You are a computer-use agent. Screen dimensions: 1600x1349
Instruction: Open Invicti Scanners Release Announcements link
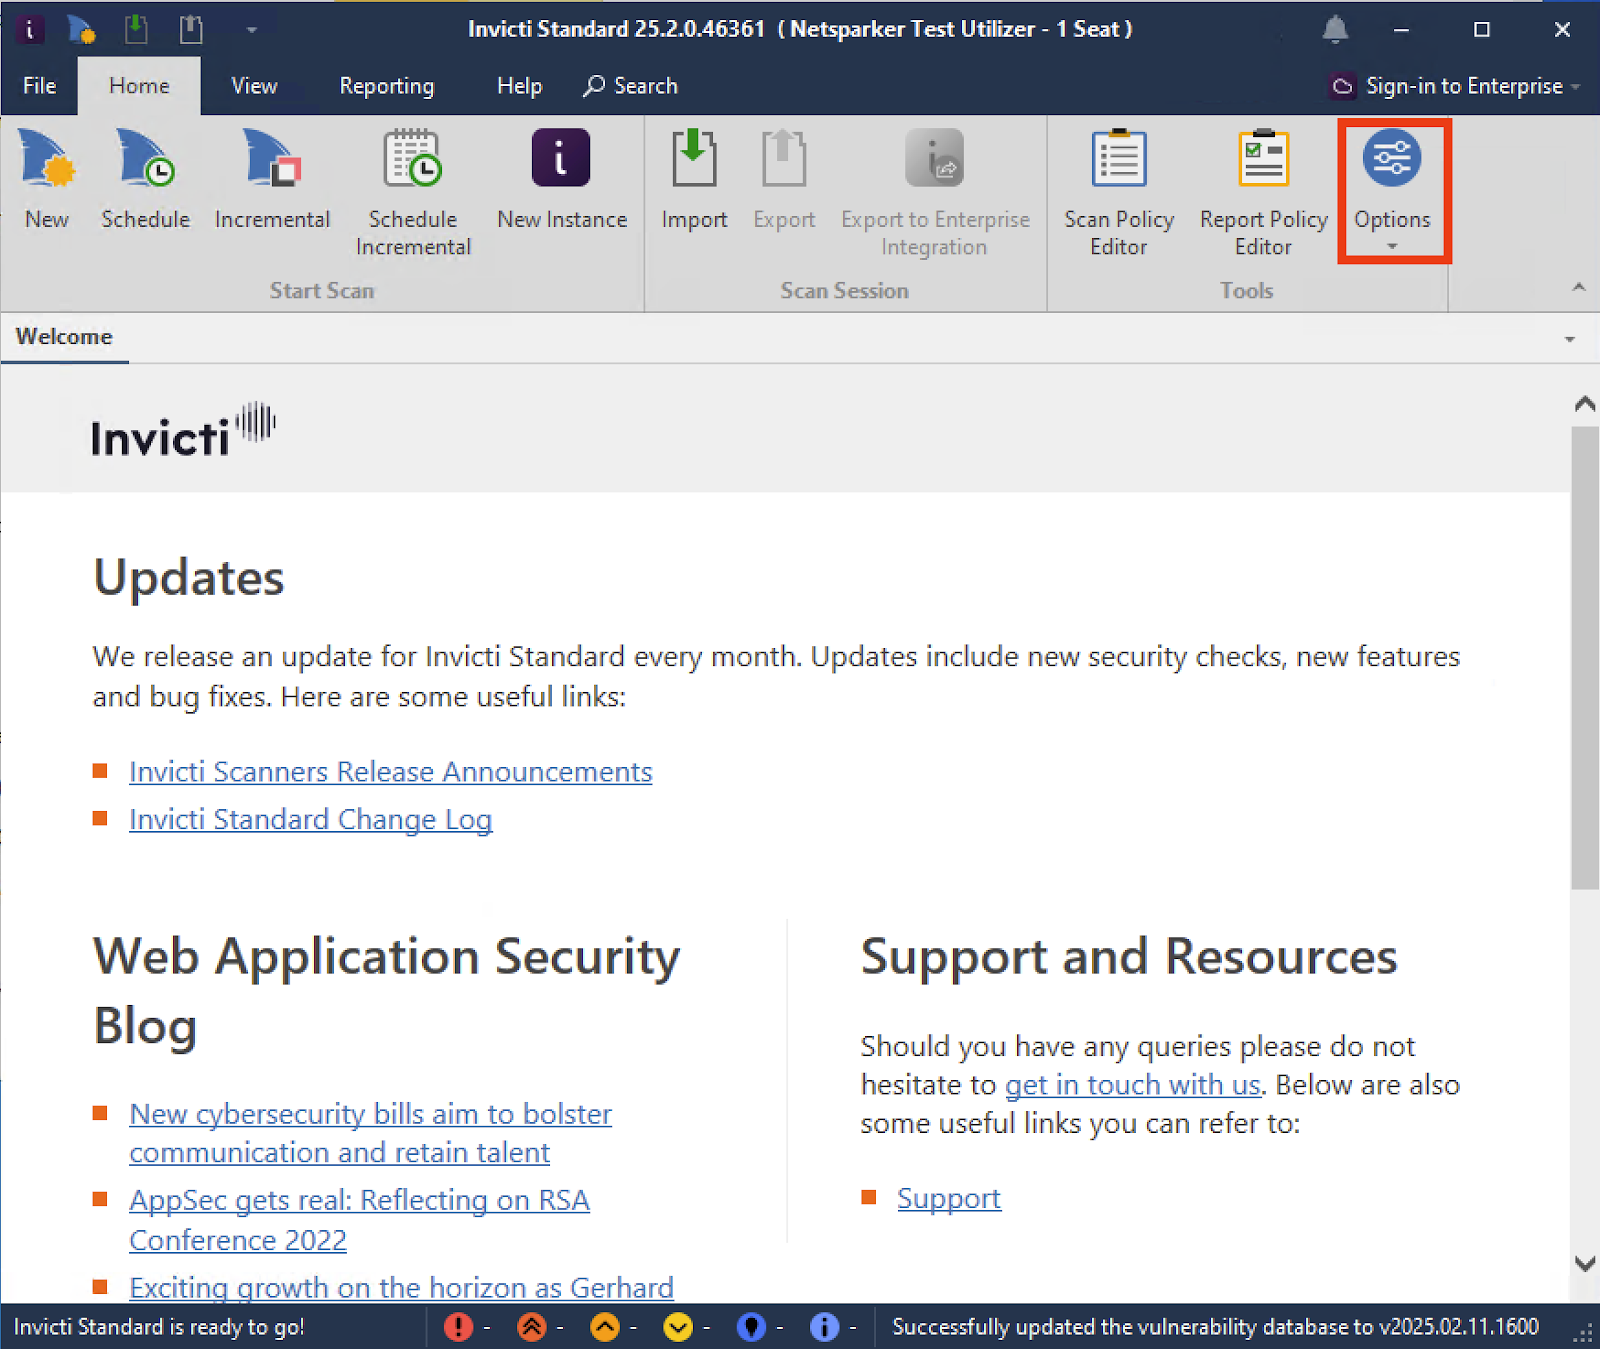coord(390,772)
